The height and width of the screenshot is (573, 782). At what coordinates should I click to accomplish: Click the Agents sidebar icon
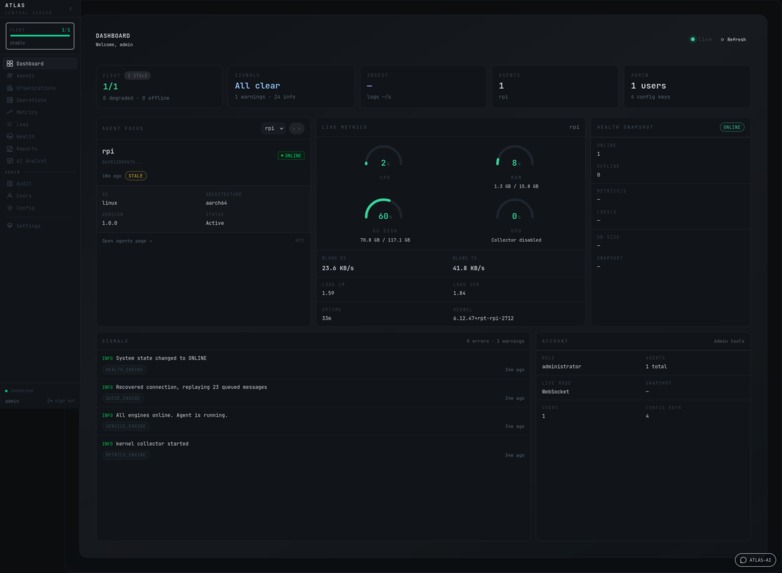pos(9,76)
